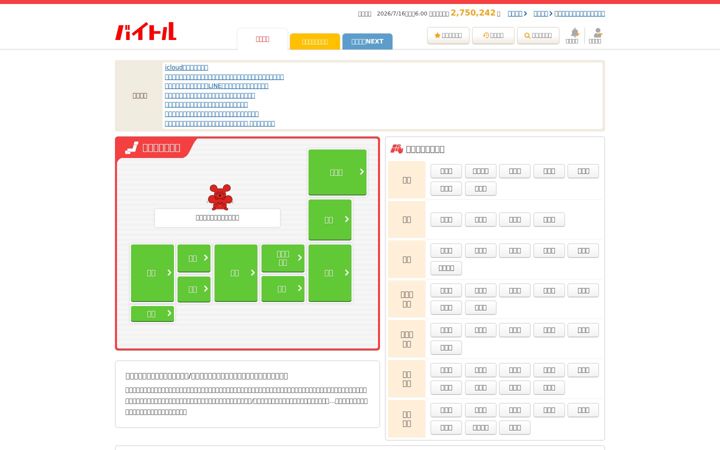Open the person account icon
Screen dimensions: 720x450
[x=597, y=33]
